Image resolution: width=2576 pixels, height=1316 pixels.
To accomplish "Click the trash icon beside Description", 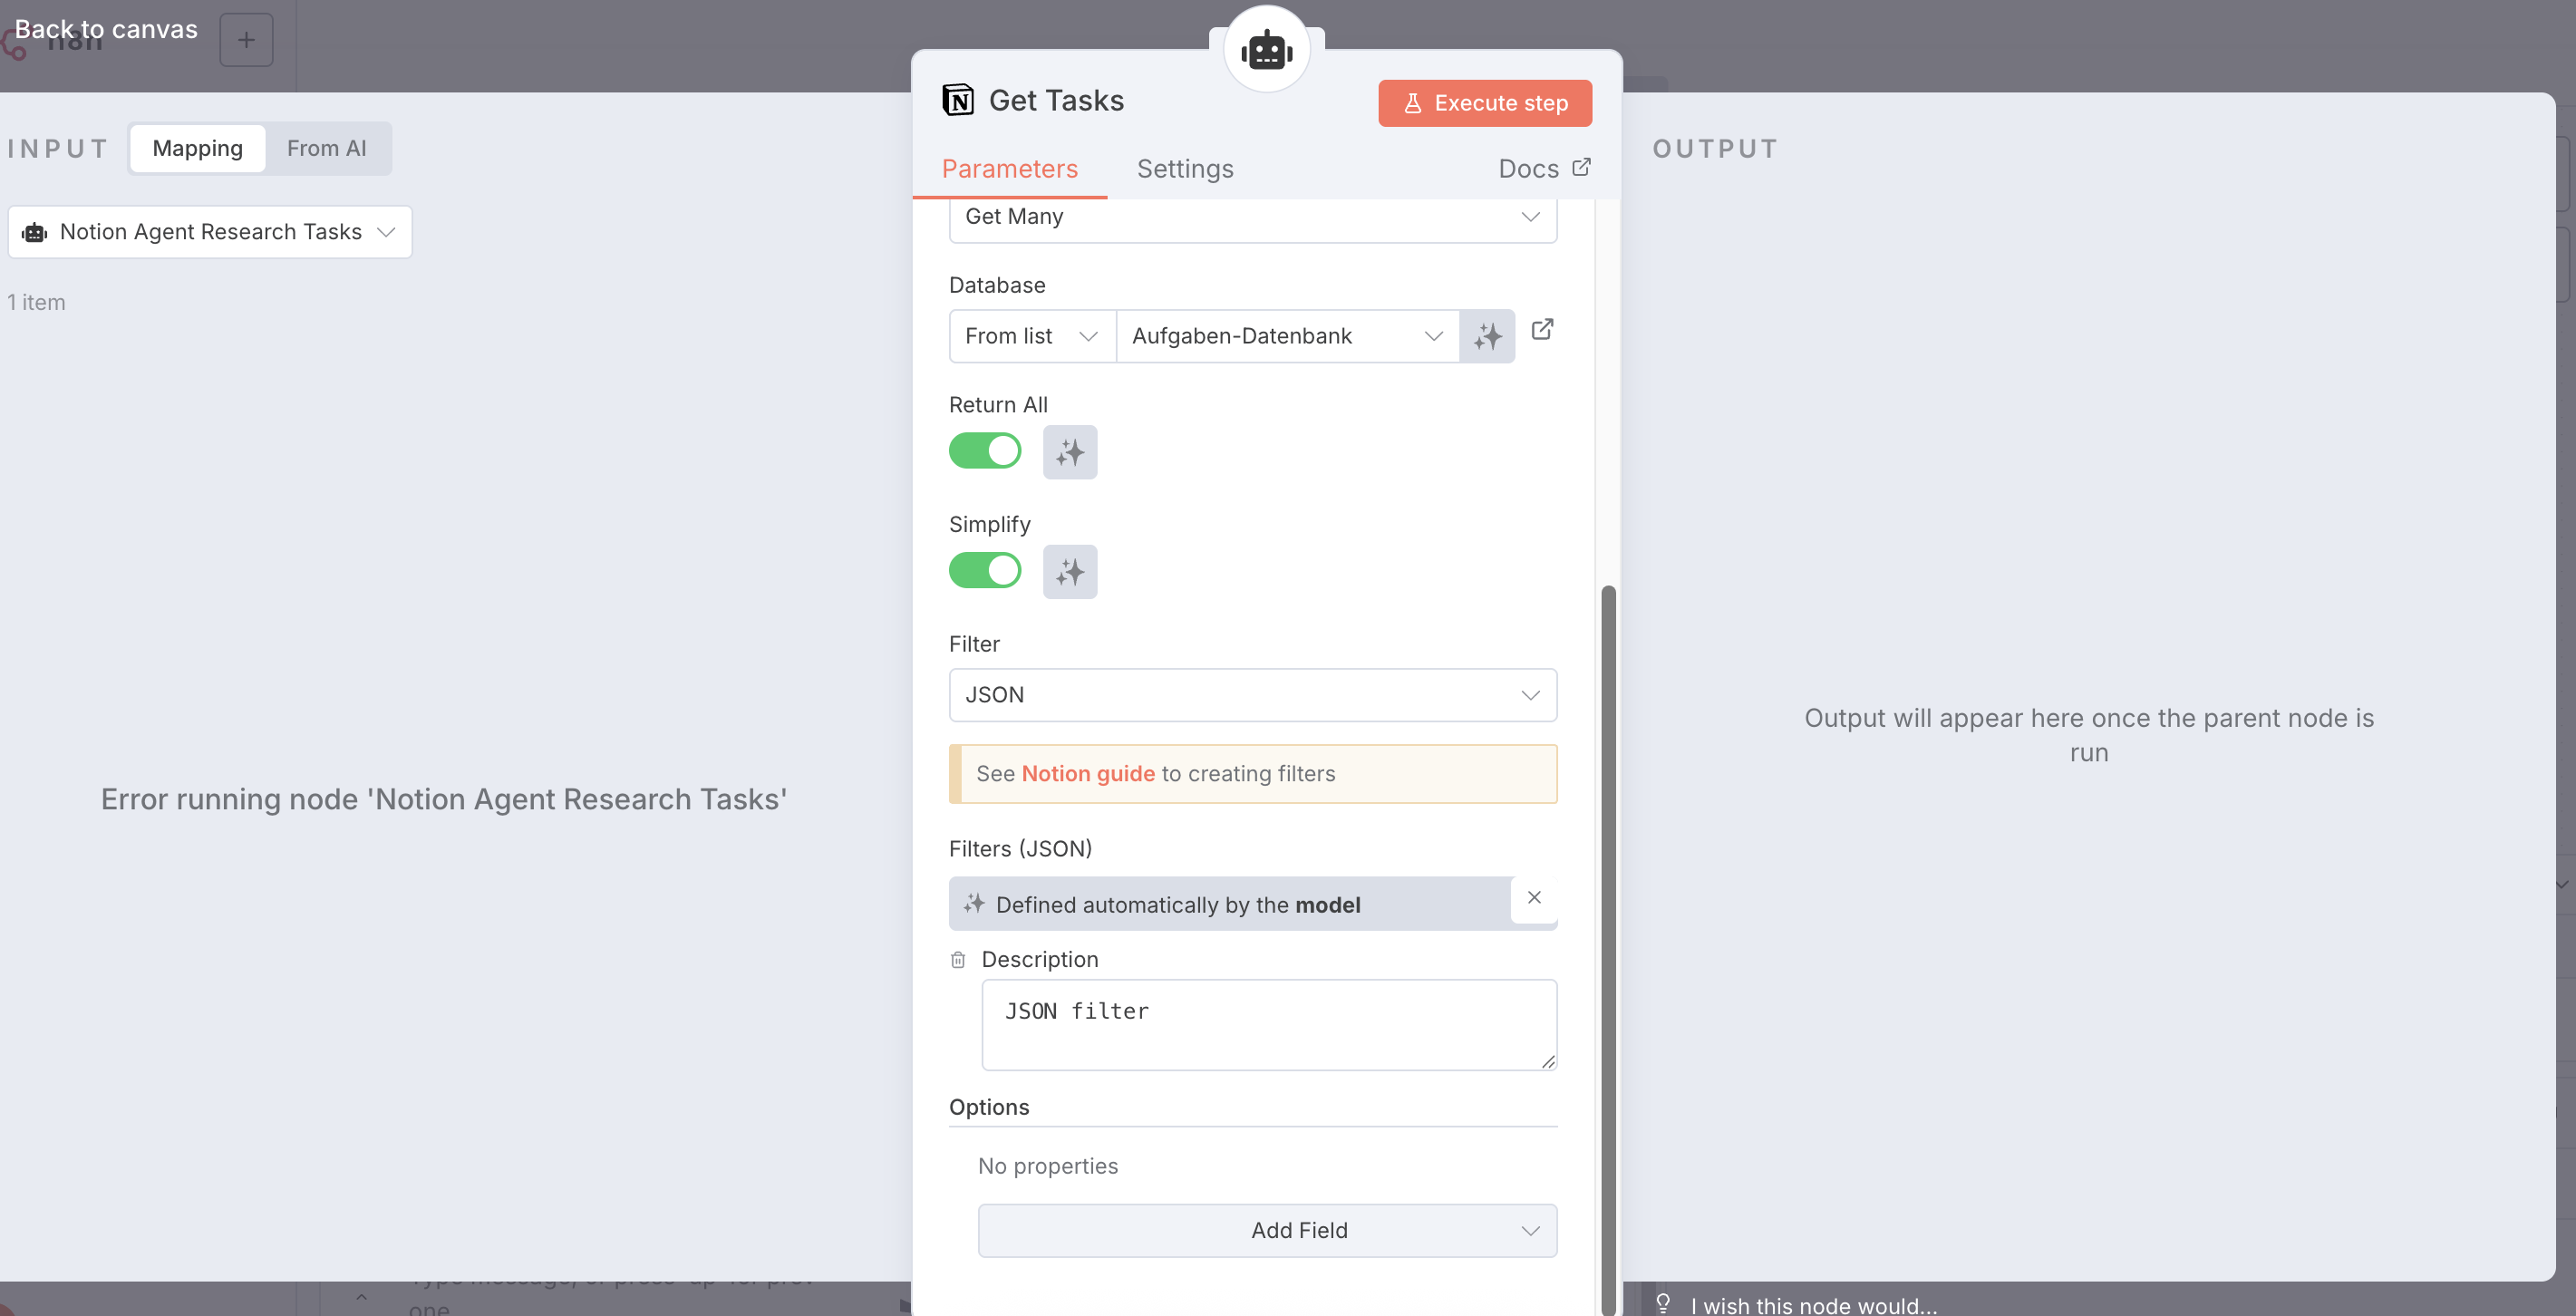I will (x=957, y=960).
